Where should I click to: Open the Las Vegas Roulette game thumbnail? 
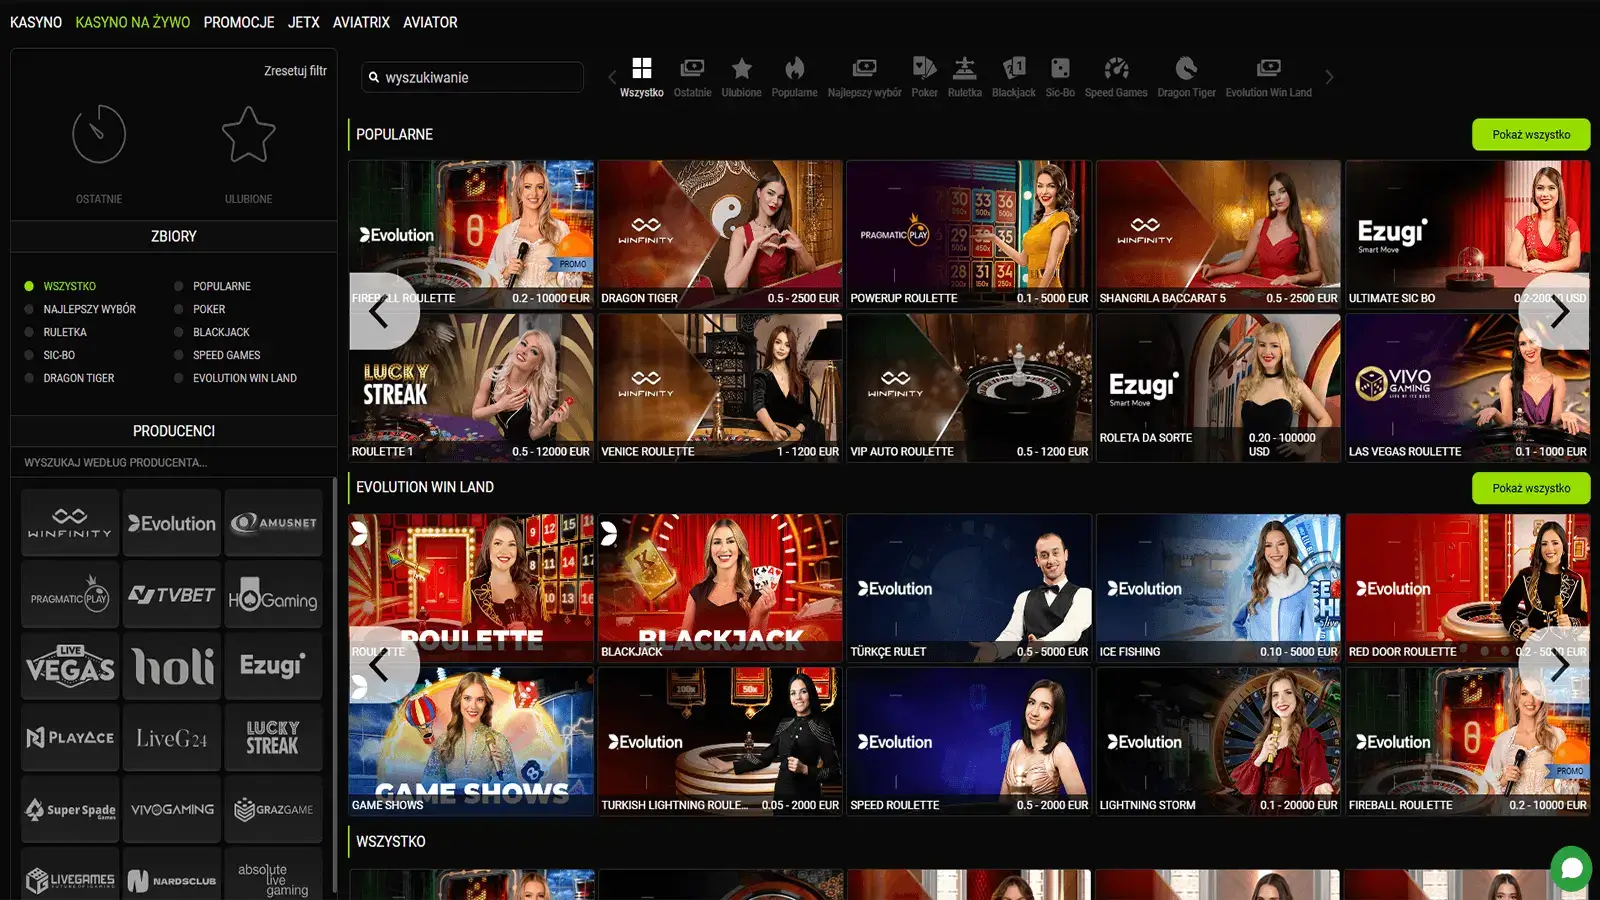pyautogui.click(x=1468, y=388)
